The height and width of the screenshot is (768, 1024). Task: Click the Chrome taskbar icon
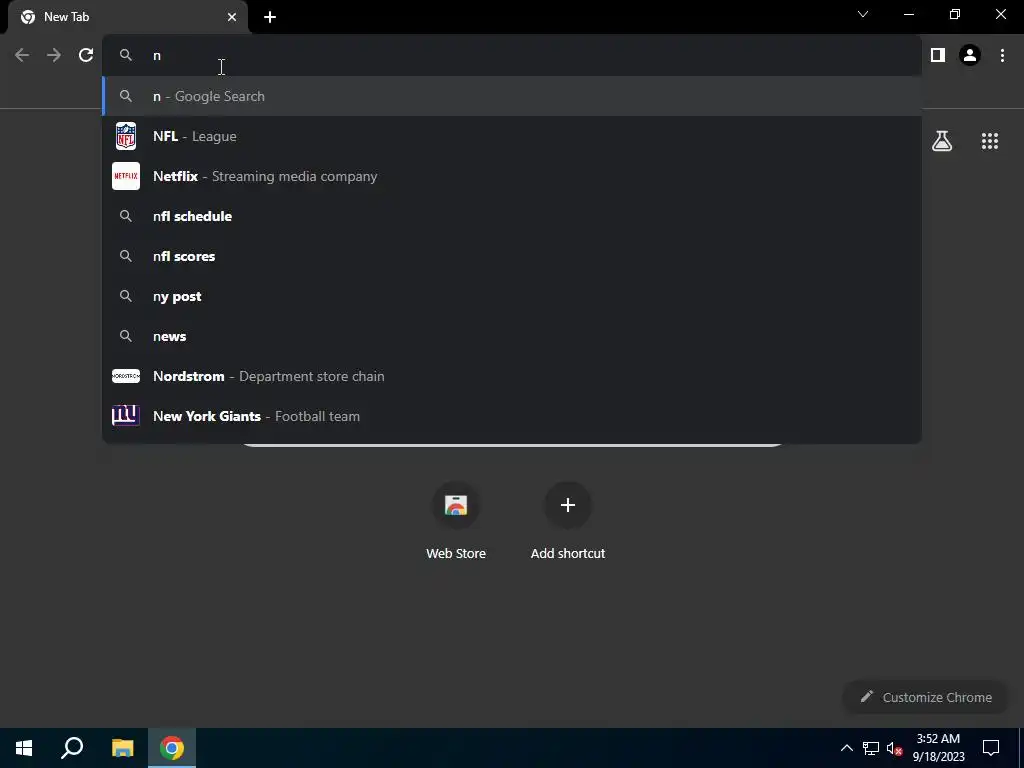pos(172,748)
